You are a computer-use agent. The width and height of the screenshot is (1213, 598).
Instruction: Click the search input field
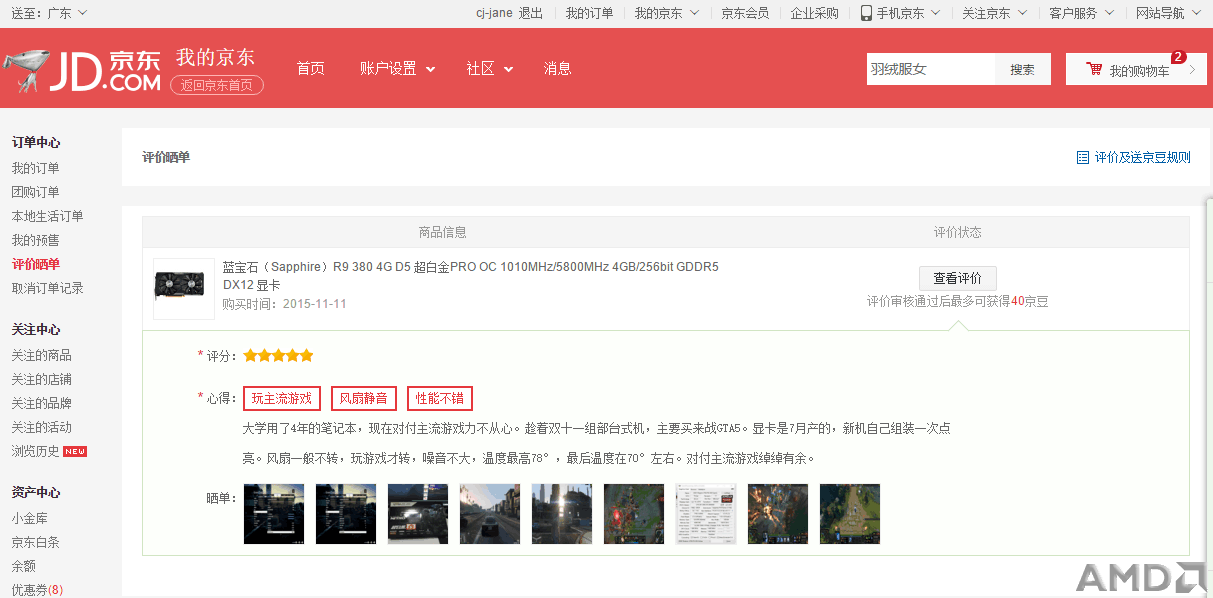click(931, 69)
